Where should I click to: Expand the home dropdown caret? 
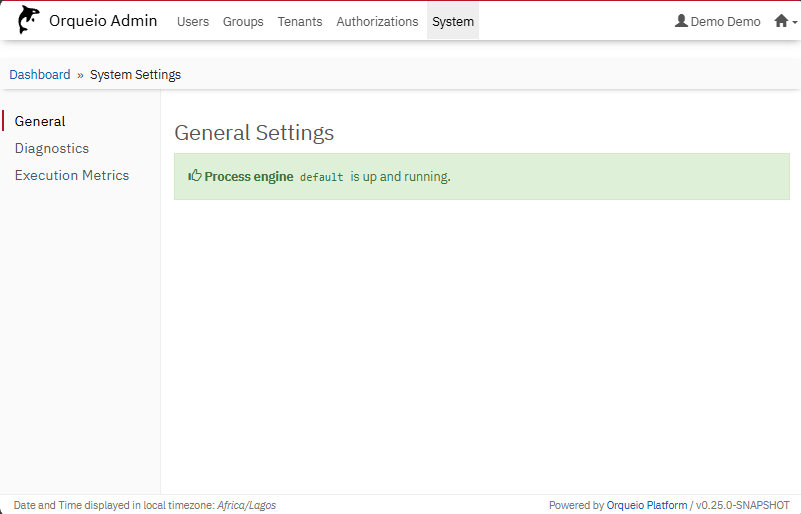[x=795, y=22]
